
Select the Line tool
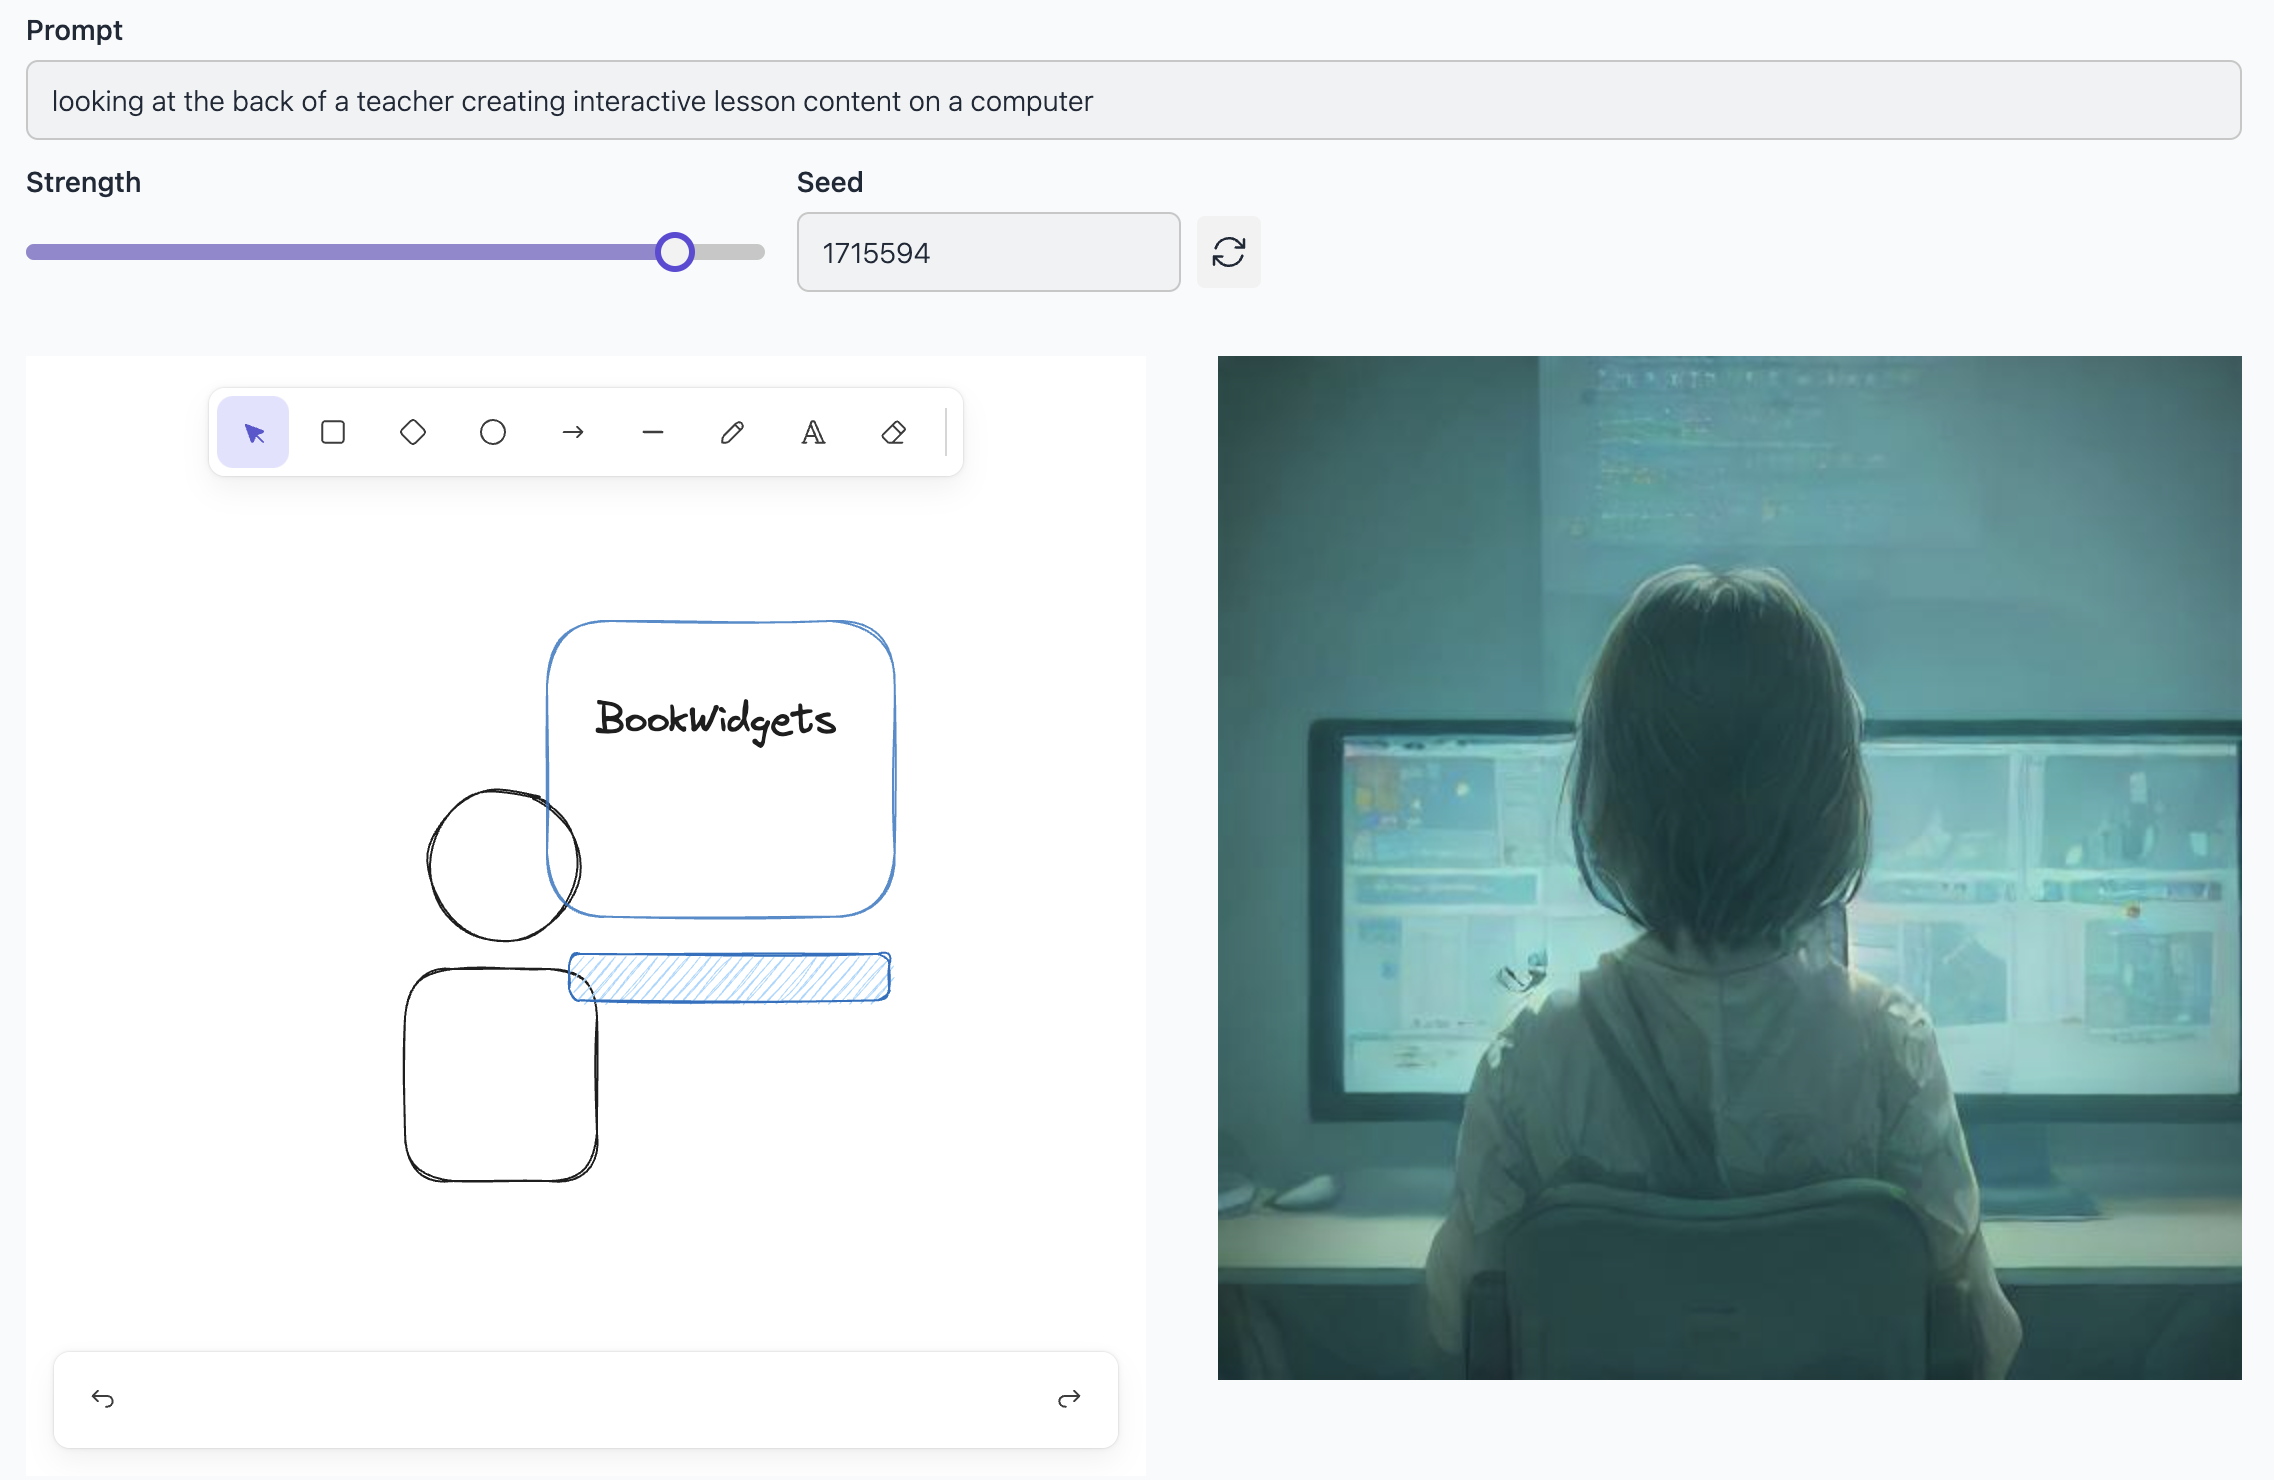[653, 432]
